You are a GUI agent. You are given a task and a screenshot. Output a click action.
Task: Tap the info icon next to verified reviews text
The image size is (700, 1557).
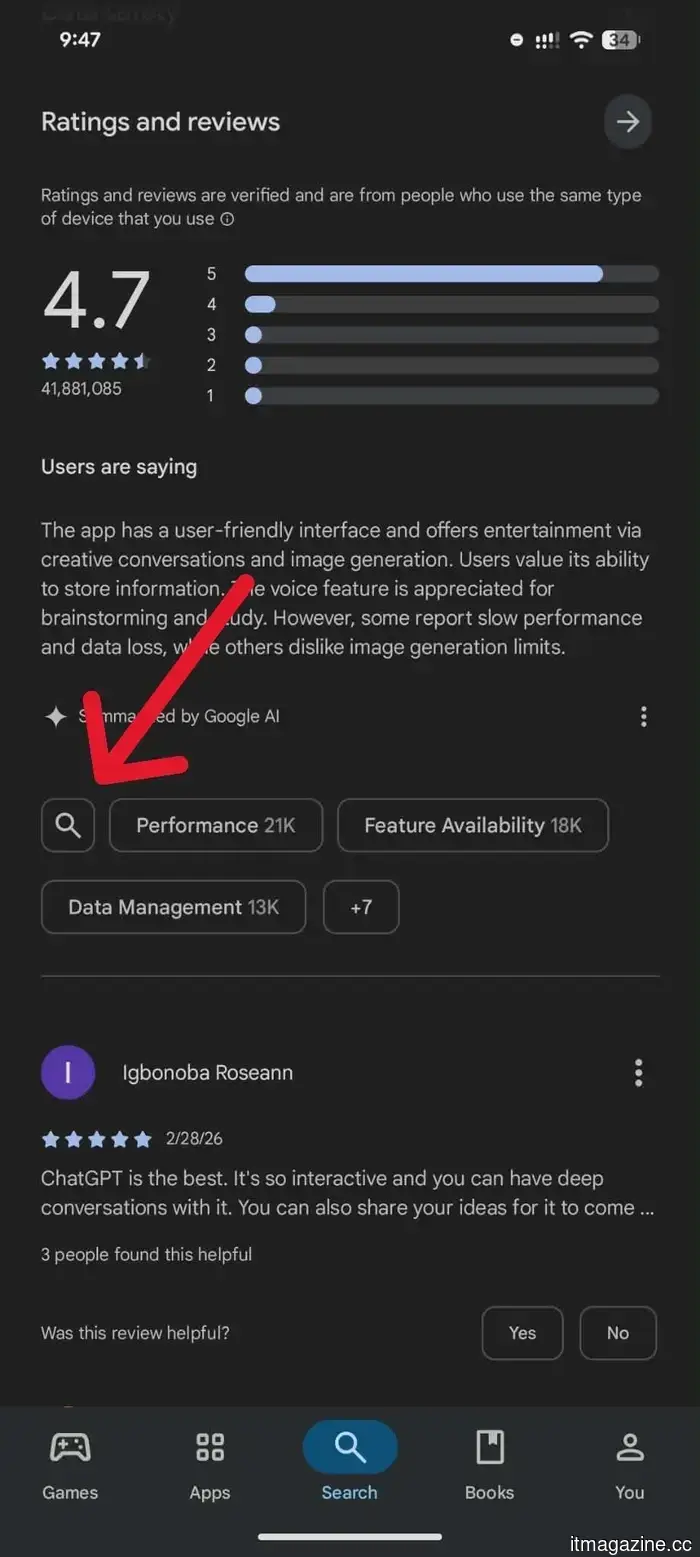tap(229, 218)
